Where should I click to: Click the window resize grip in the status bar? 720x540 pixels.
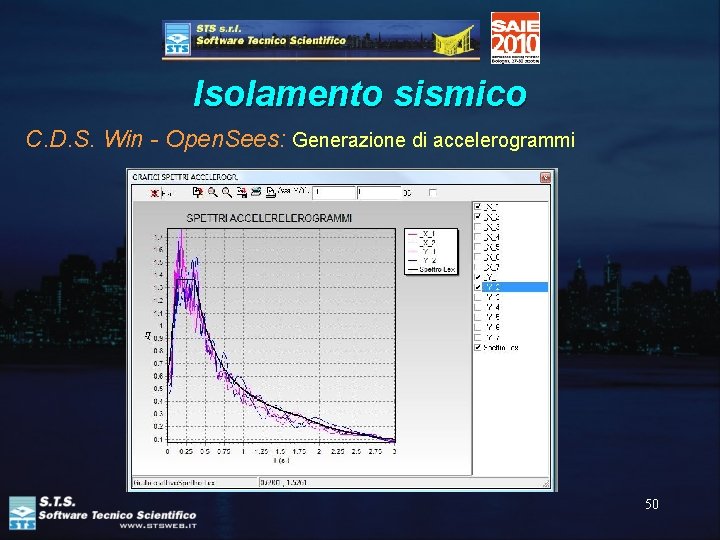point(546,483)
